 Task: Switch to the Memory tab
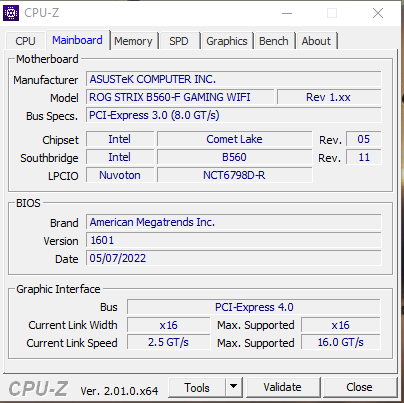click(x=133, y=41)
